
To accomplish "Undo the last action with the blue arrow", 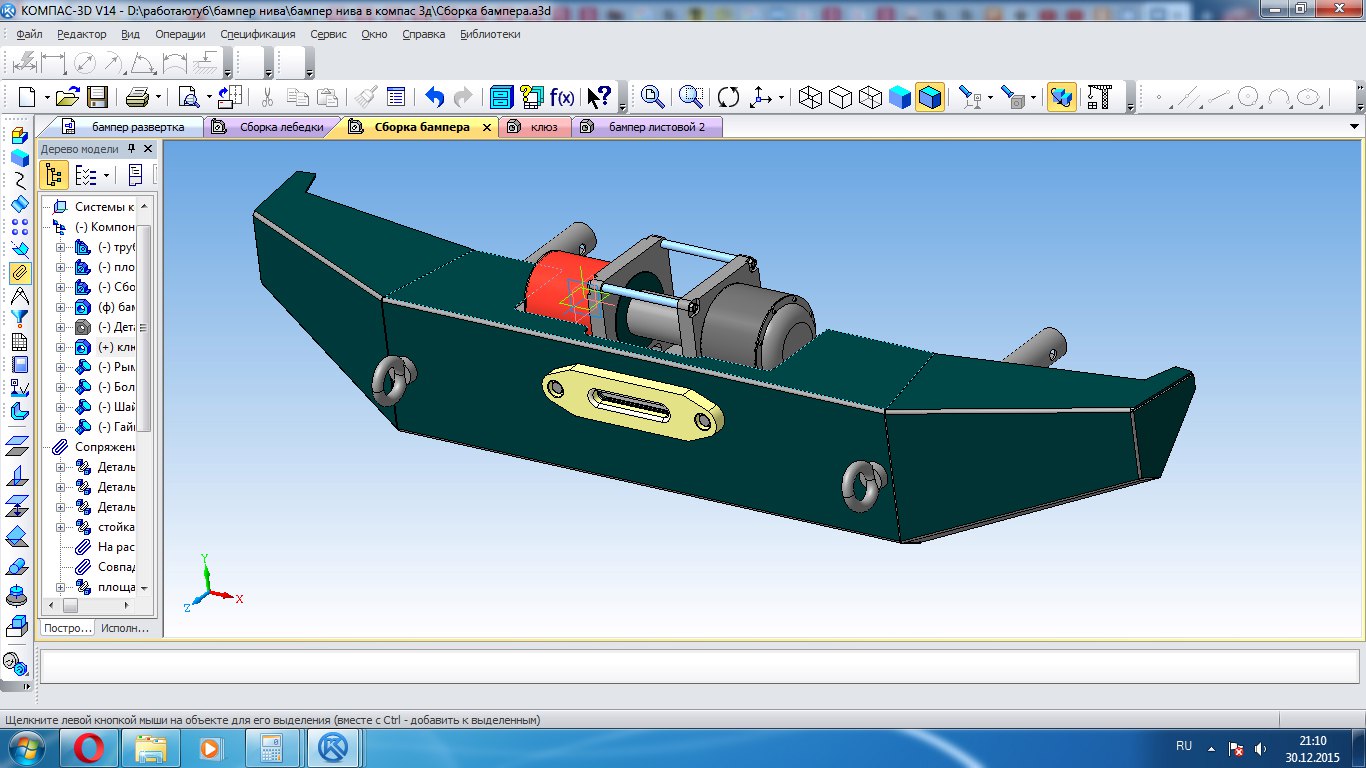I will (x=434, y=97).
